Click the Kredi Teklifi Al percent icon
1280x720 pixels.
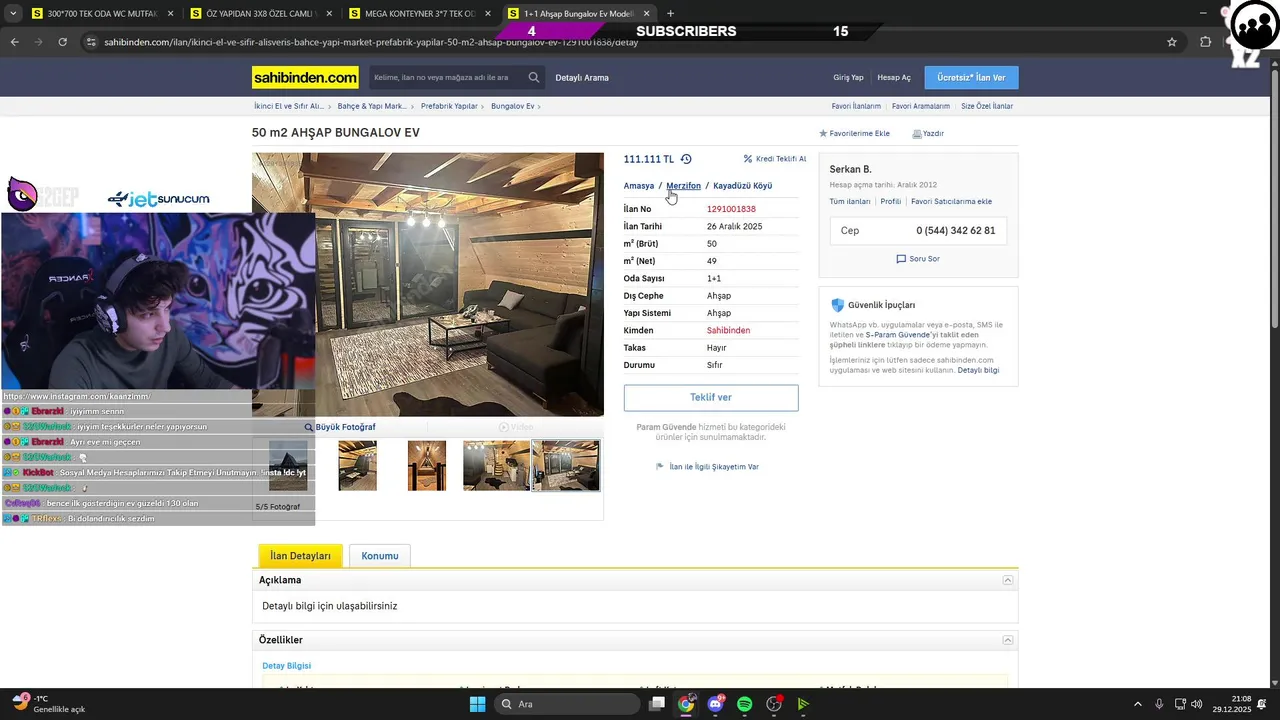pos(748,159)
